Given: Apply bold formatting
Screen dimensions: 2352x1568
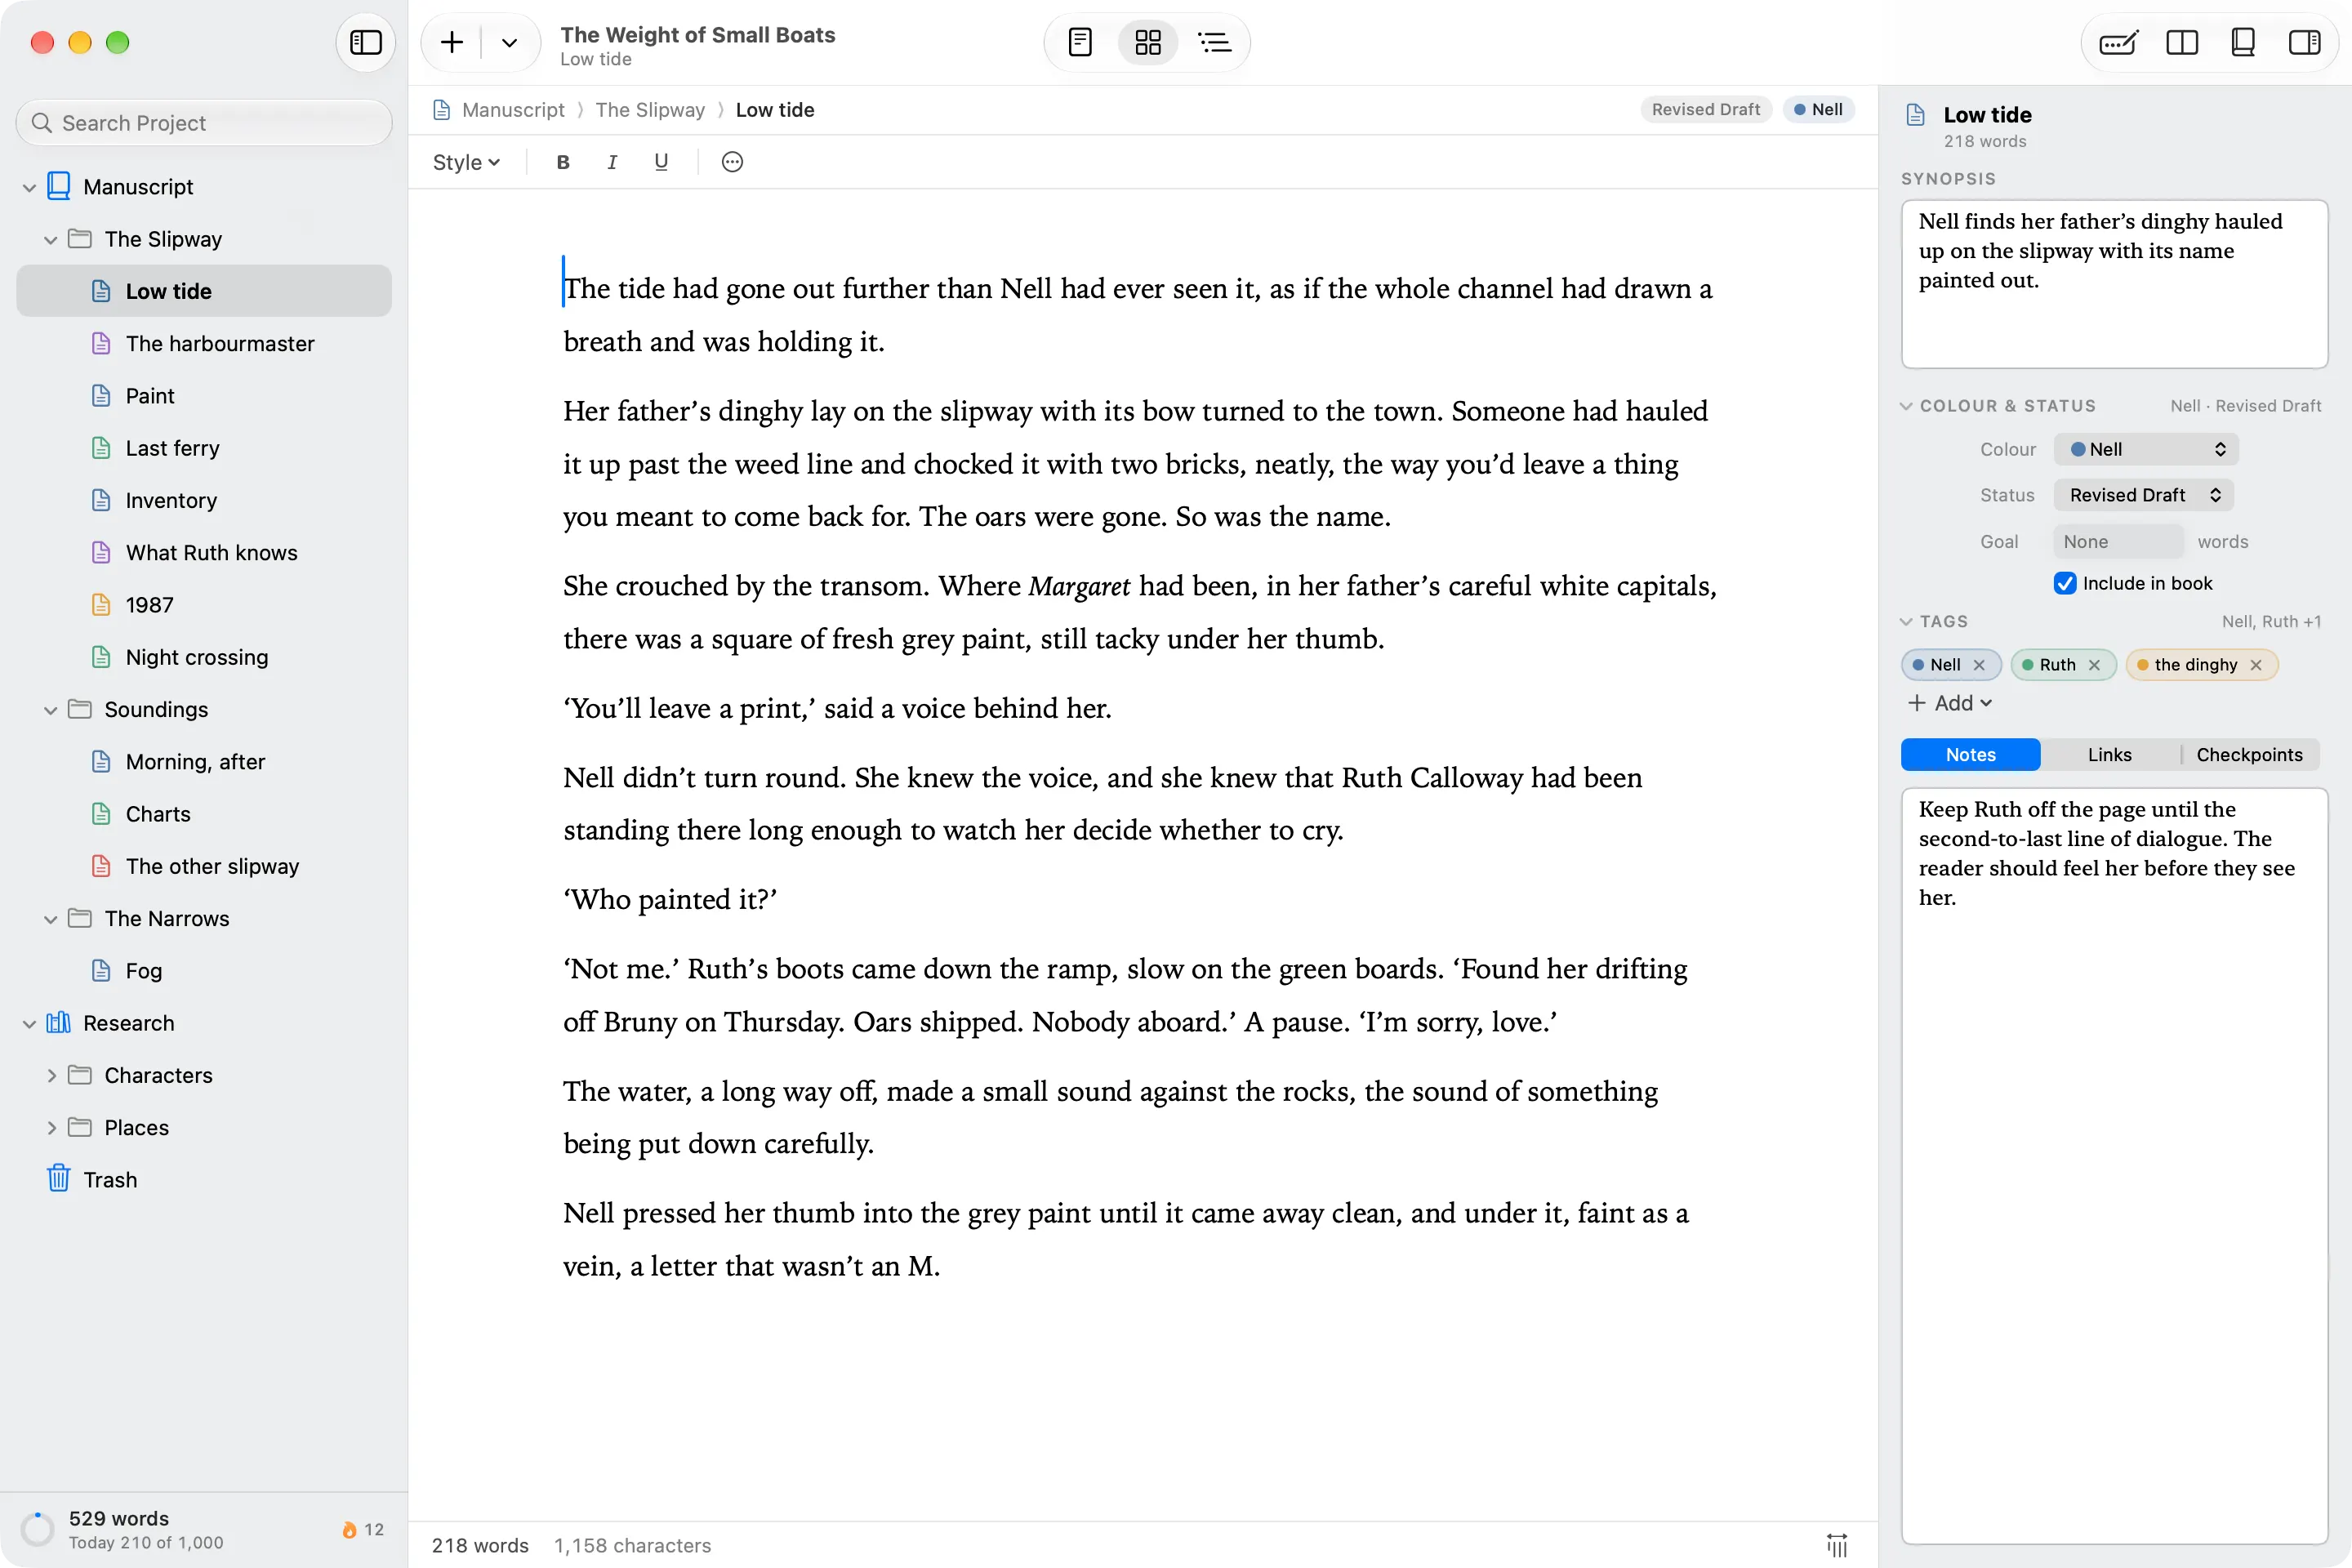Looking at the screenshot, I should (563, 162).
